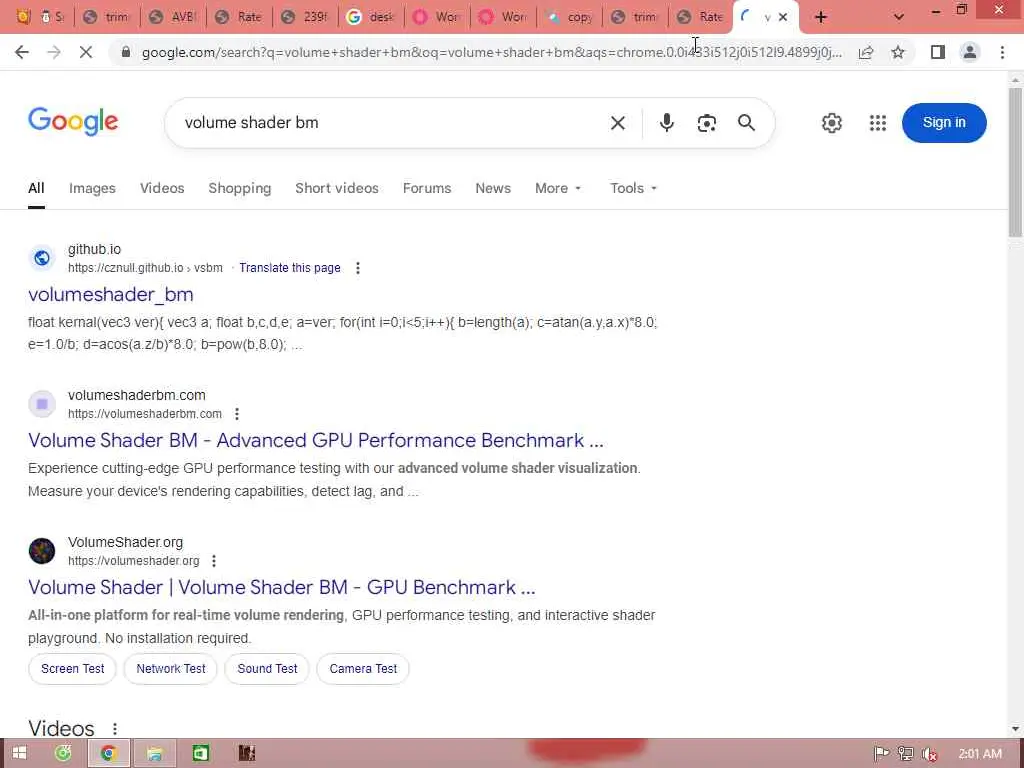
Task: Click Translate this page link
Action: [290, 268]
